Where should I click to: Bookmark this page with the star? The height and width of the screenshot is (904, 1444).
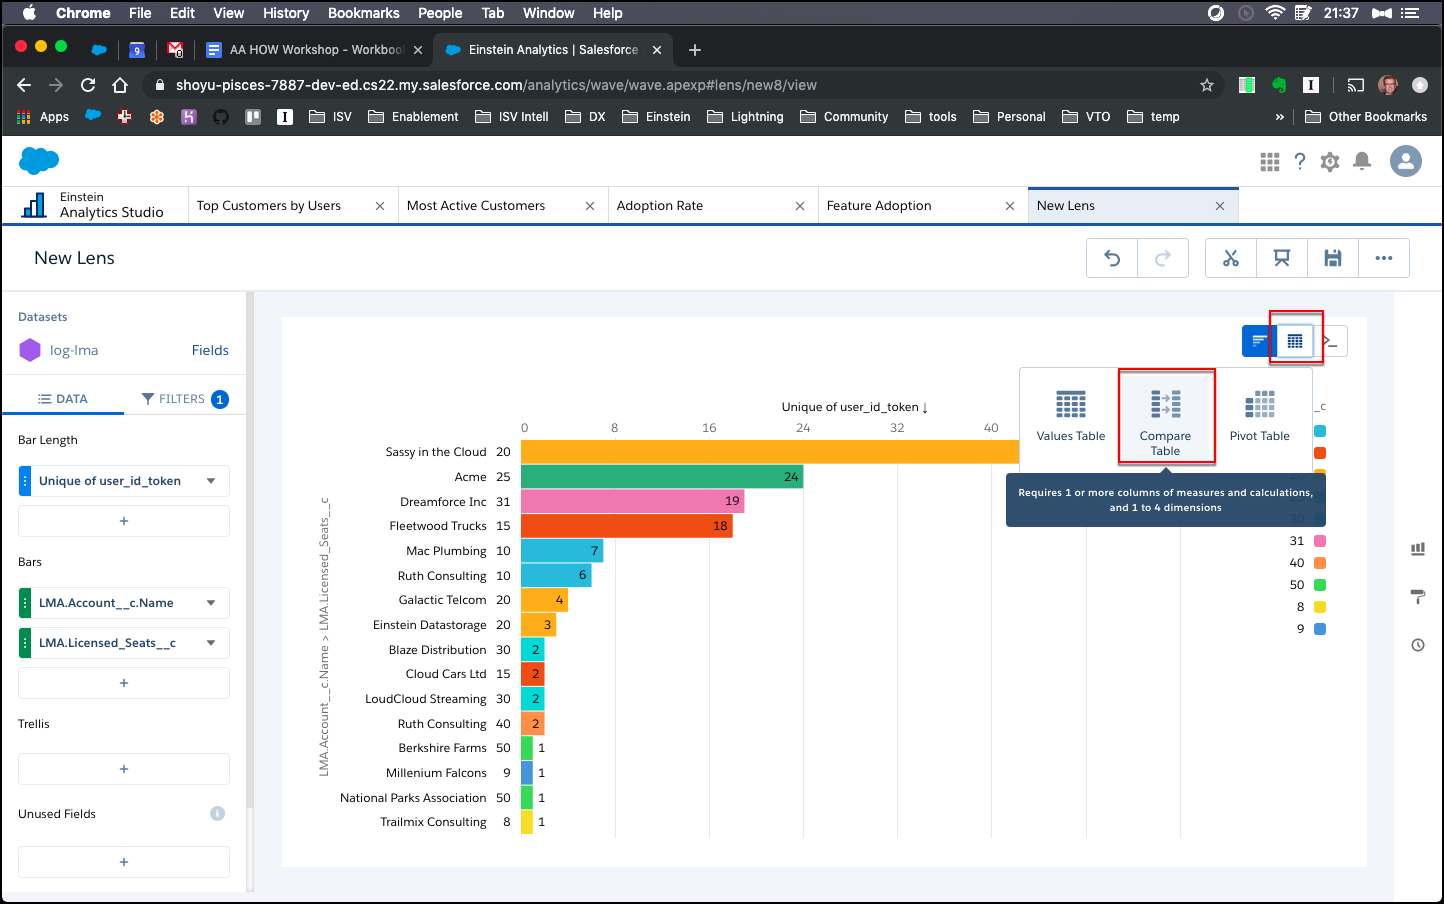click(1207, 85)
